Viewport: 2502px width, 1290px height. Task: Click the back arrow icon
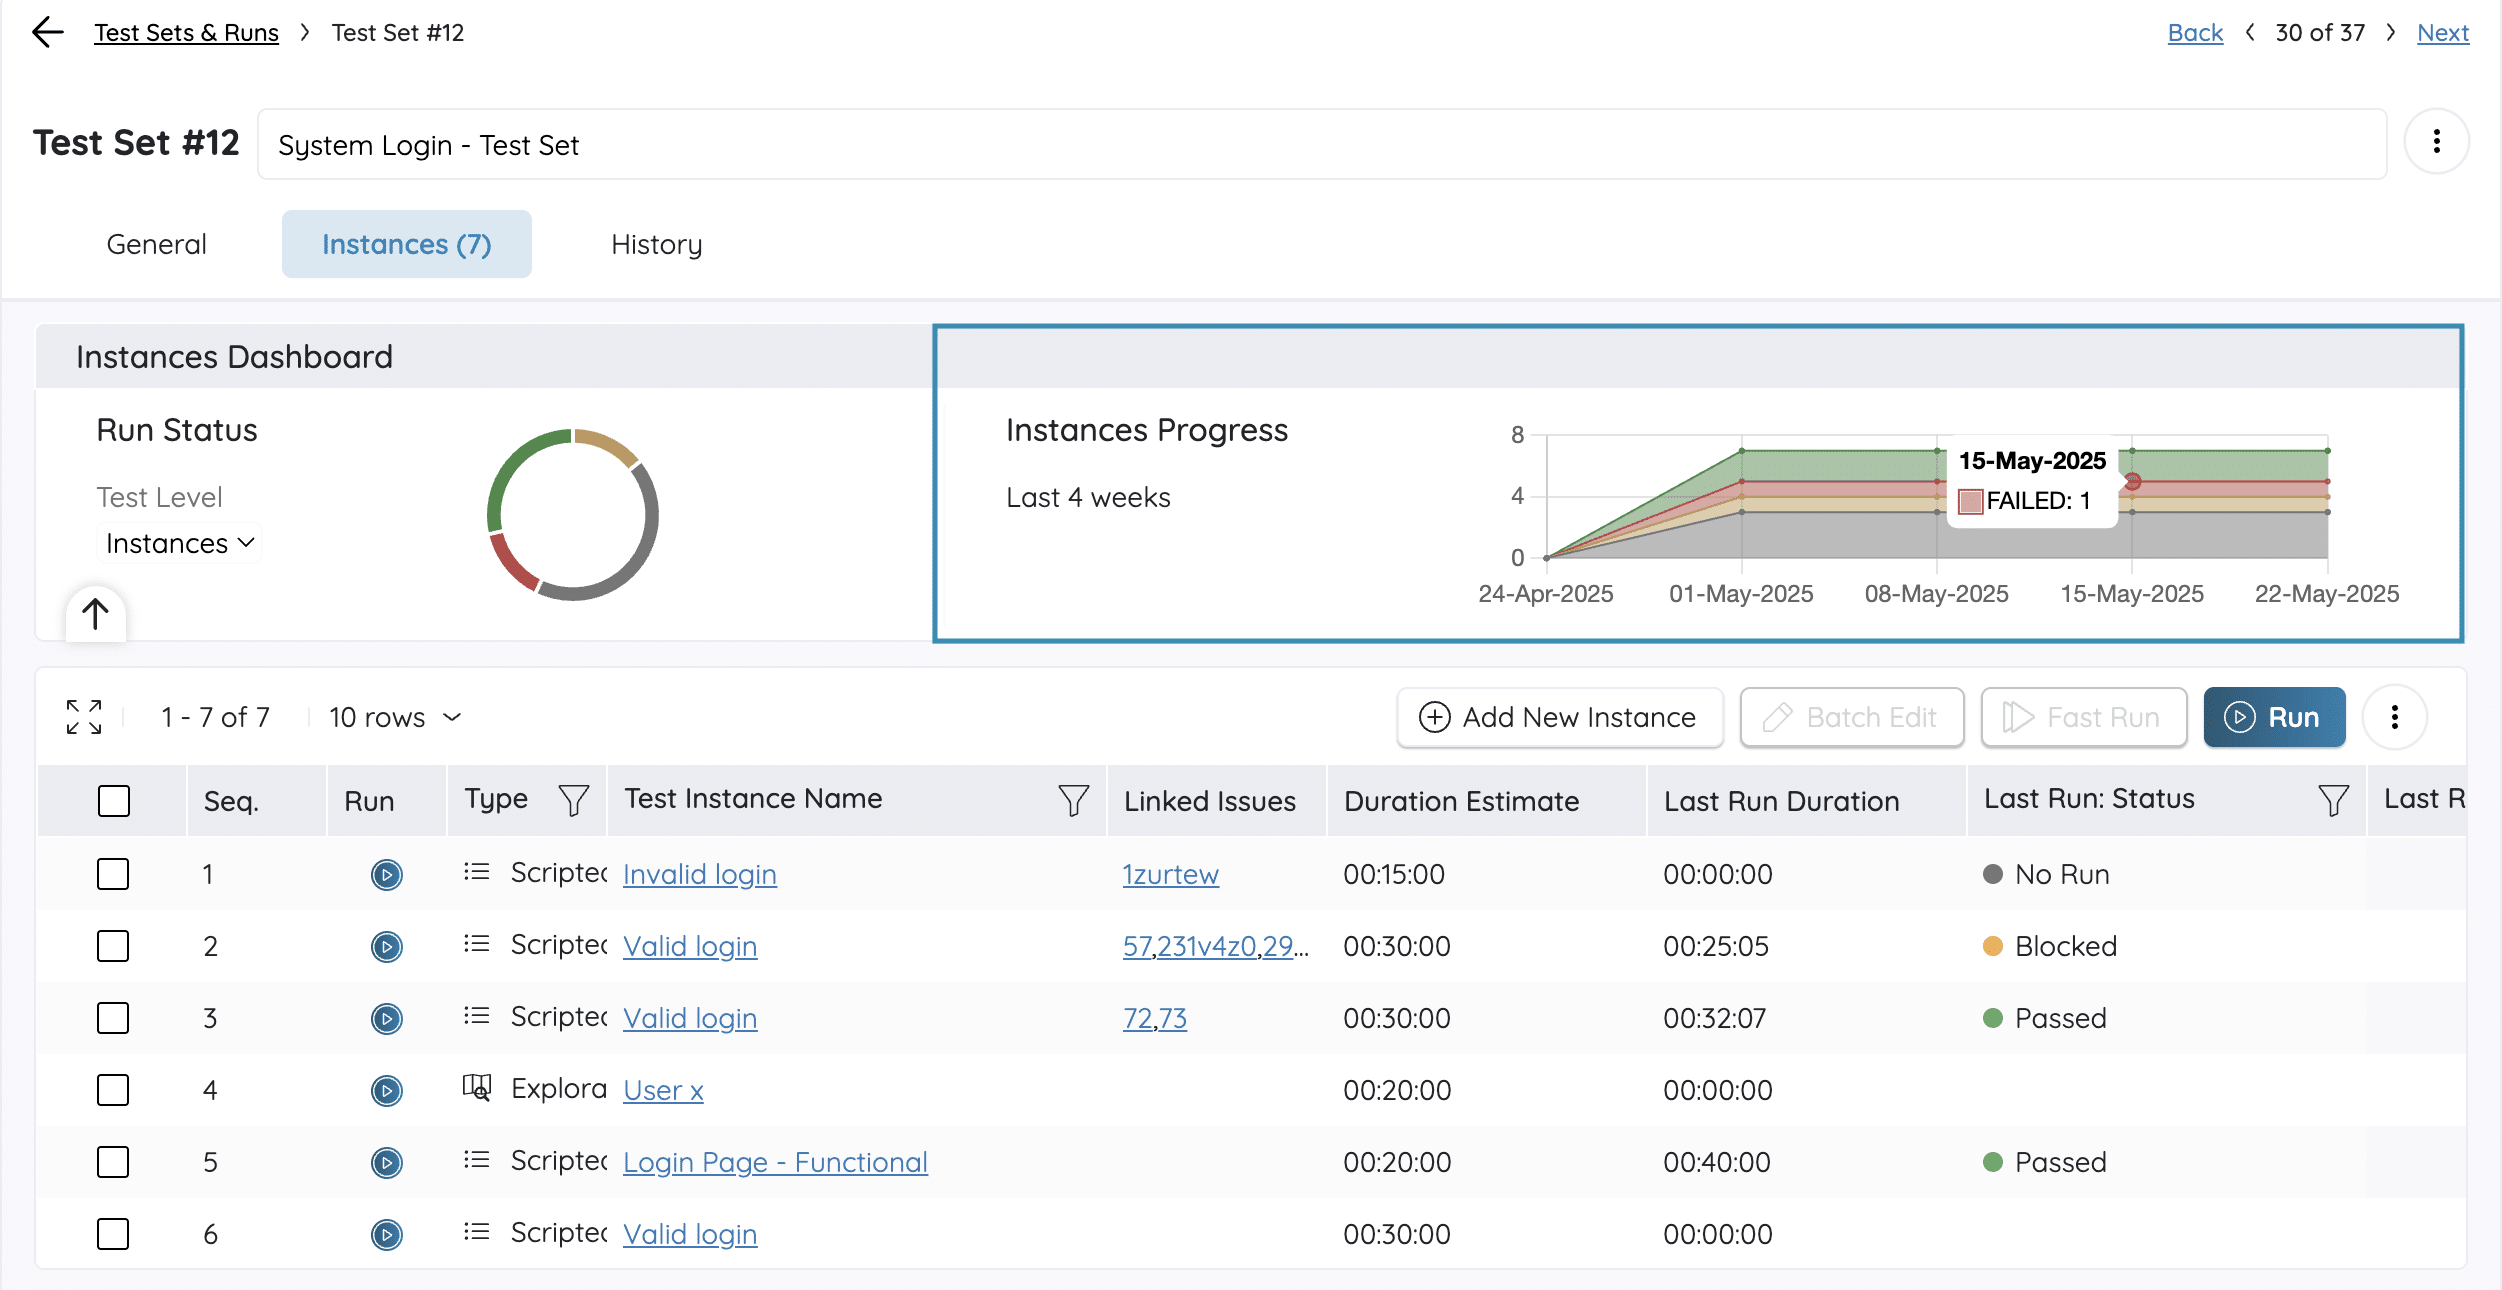tap(47, 32)
